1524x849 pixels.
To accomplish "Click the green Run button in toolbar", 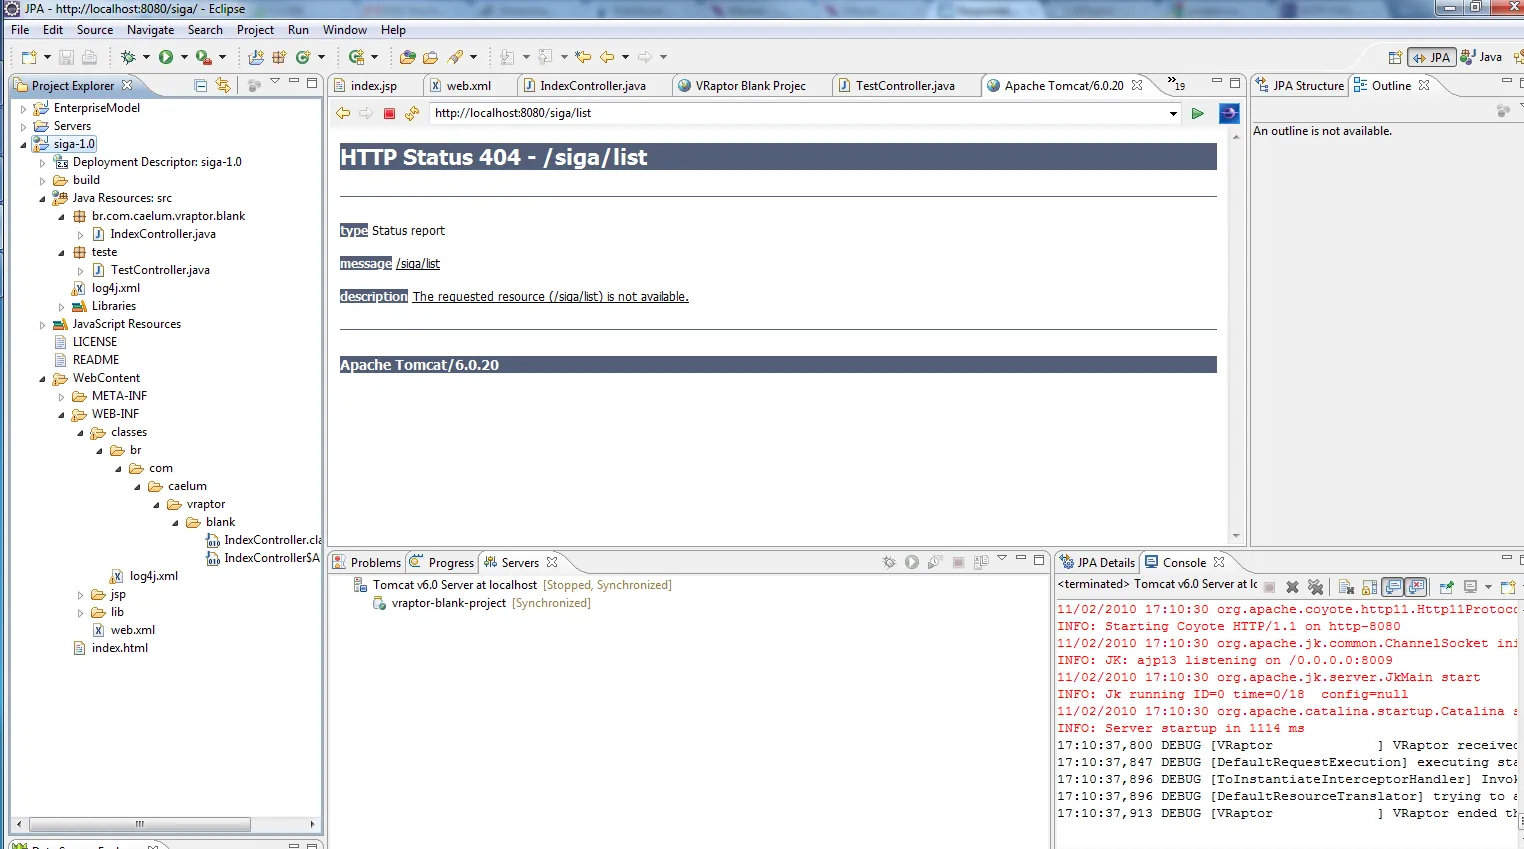I will click(166, 57).
